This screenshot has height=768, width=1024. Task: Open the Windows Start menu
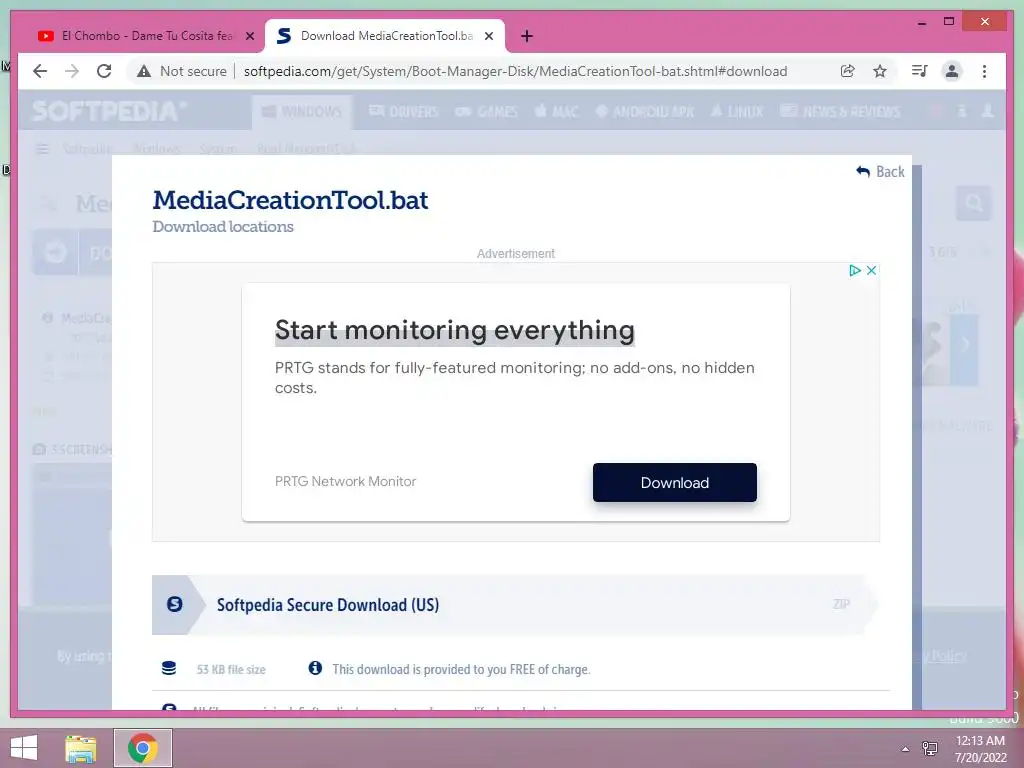(x=24, y=748)
